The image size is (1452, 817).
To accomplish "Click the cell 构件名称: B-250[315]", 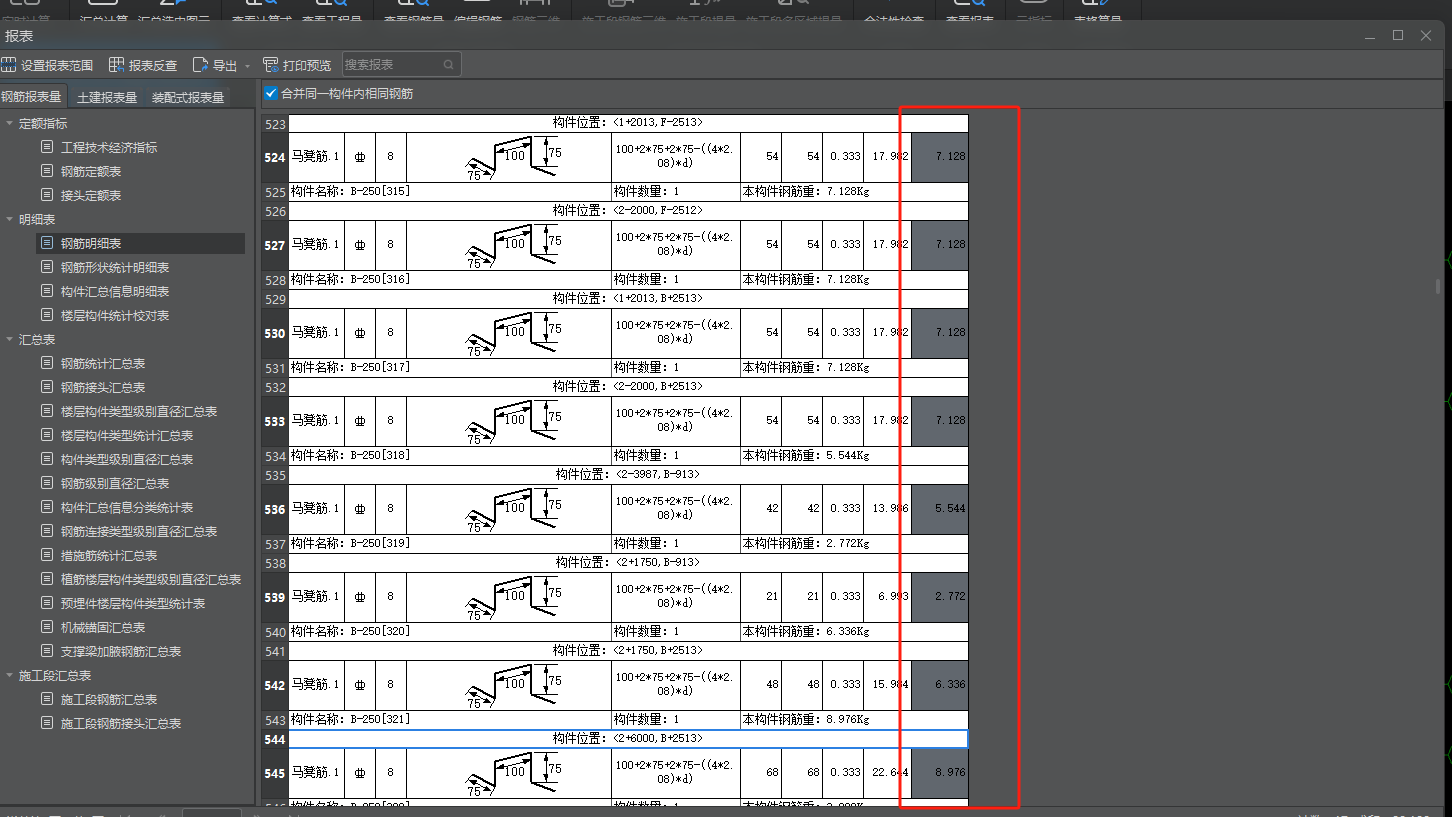I will pos(450,191).
